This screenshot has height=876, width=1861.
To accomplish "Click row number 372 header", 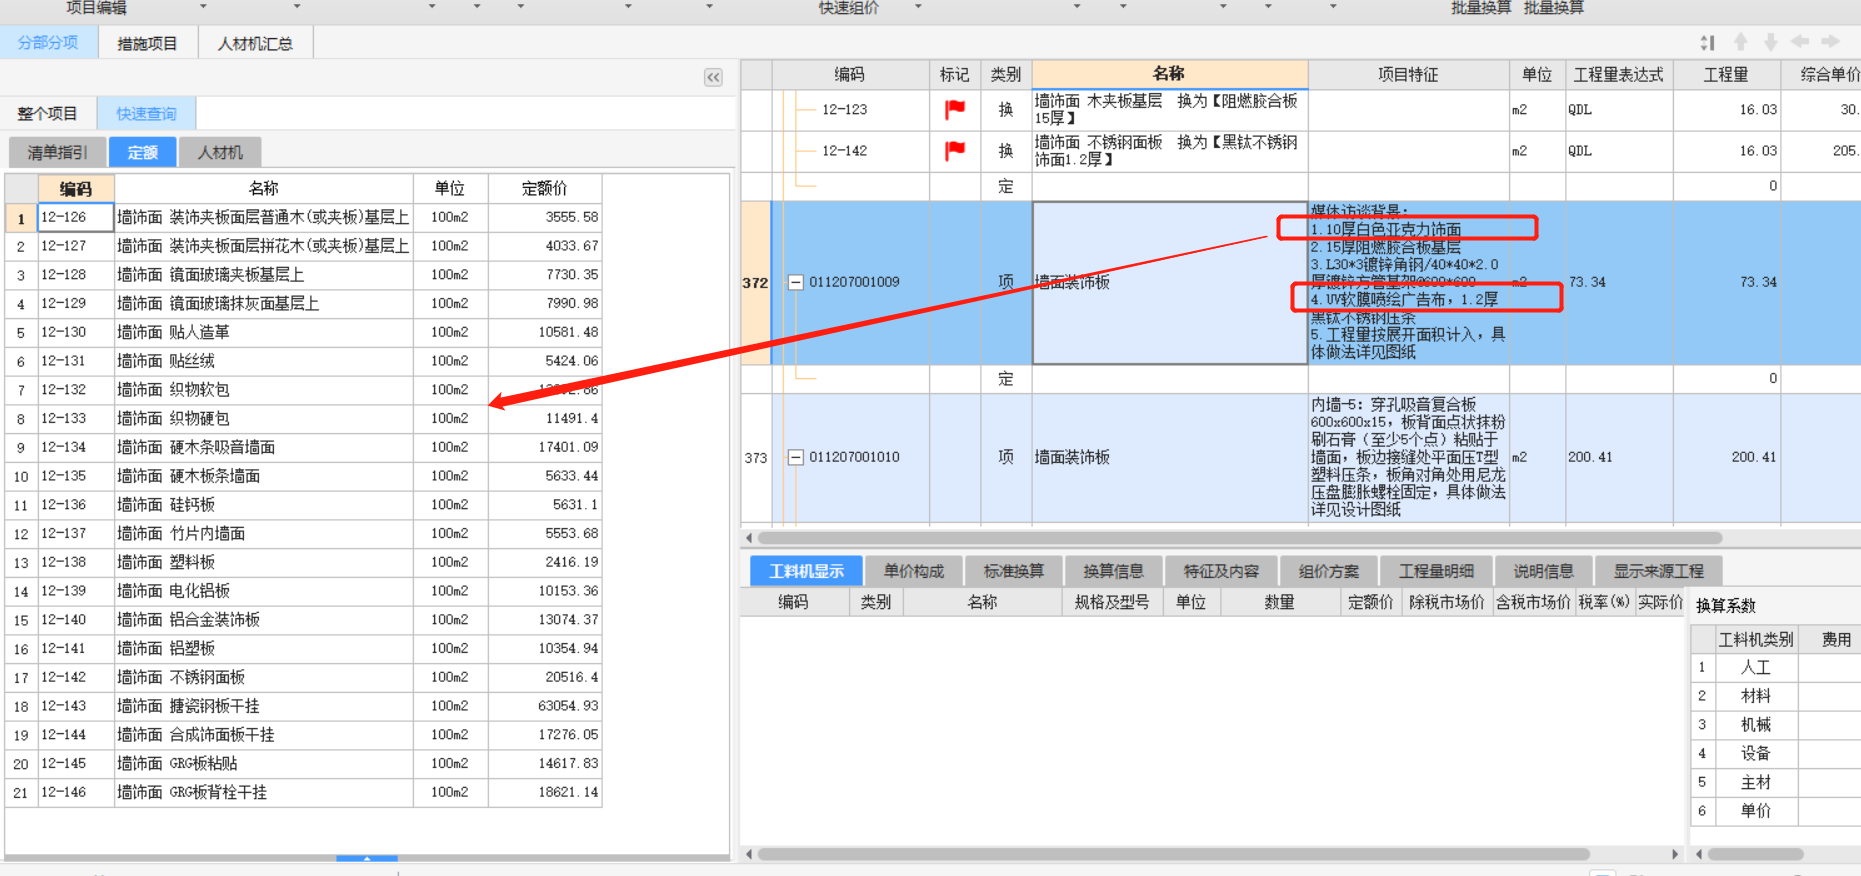I will (x=755, y=283).
